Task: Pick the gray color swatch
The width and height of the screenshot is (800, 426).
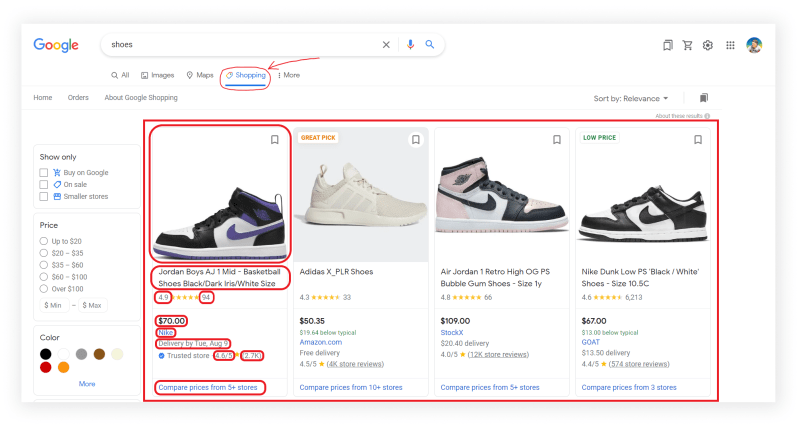Action: [82, 354]
